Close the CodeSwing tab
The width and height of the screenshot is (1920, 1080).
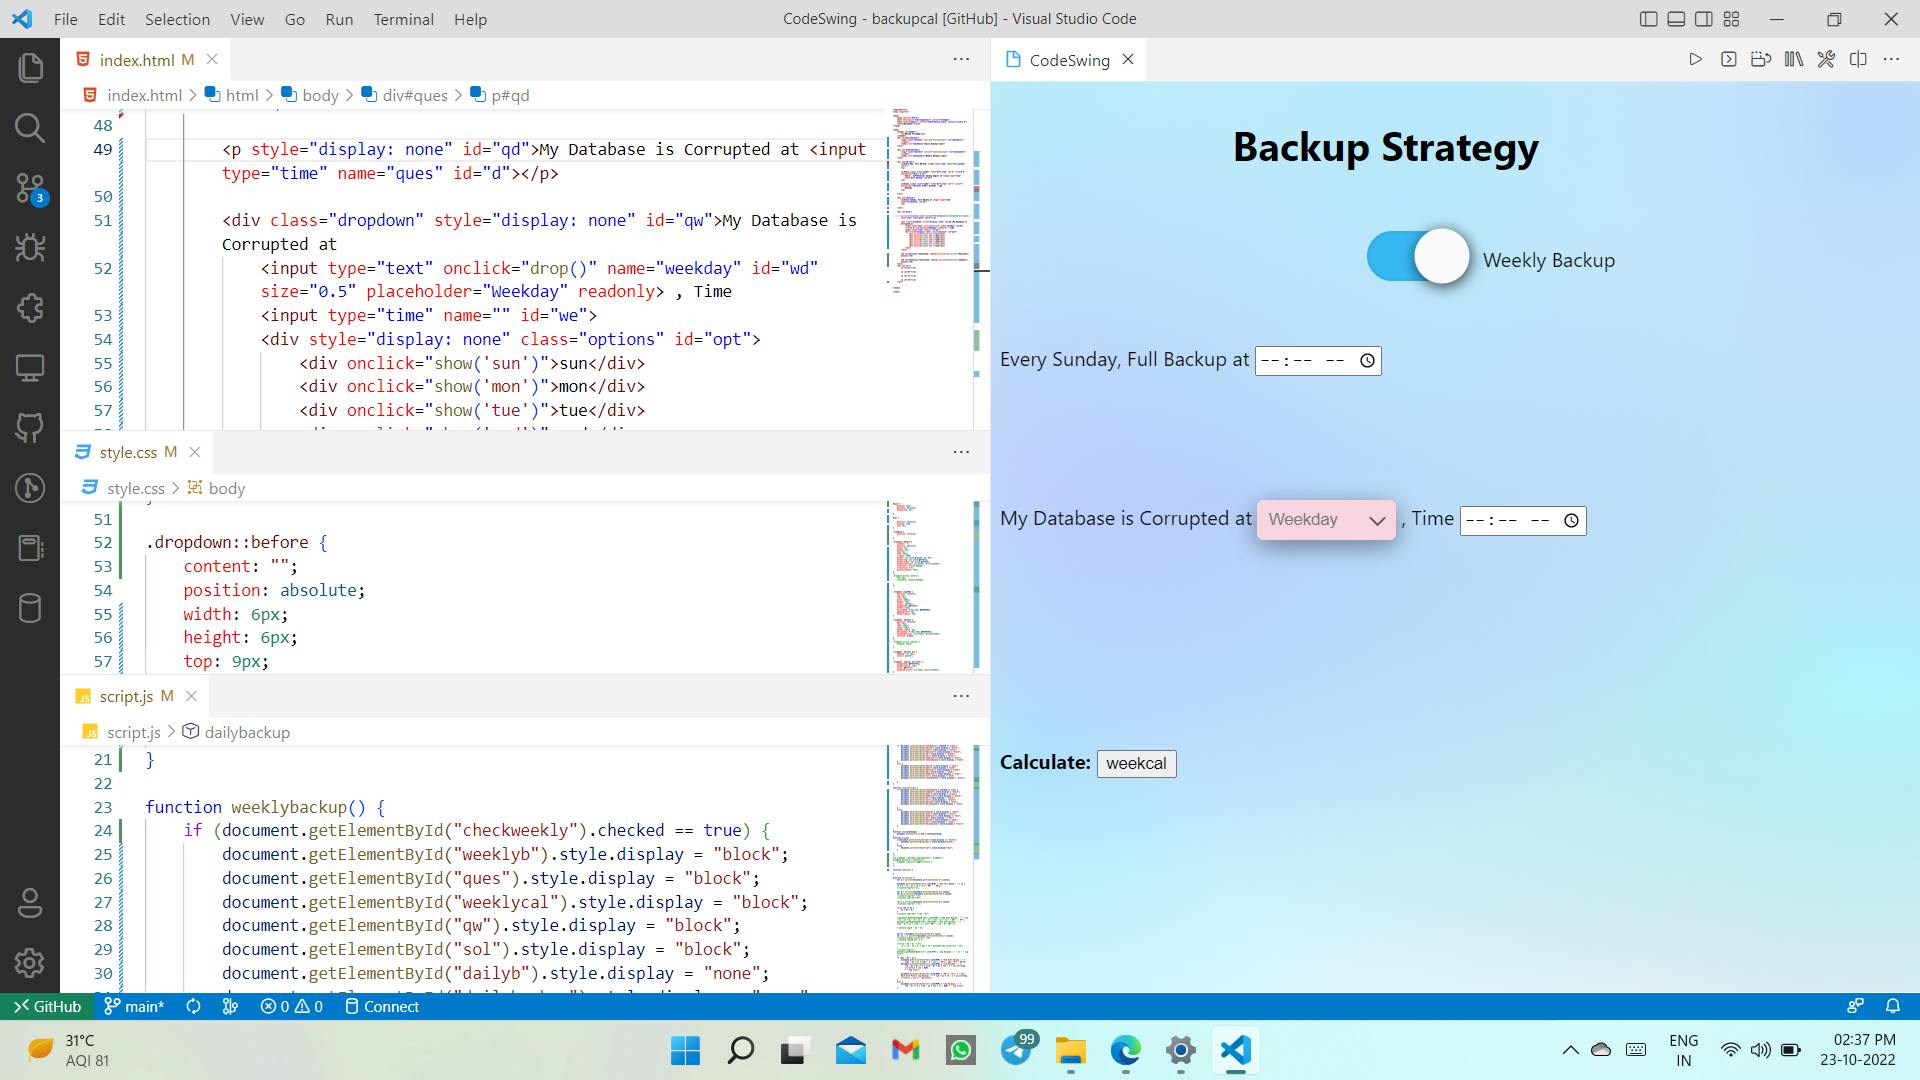click(1128, 59)
